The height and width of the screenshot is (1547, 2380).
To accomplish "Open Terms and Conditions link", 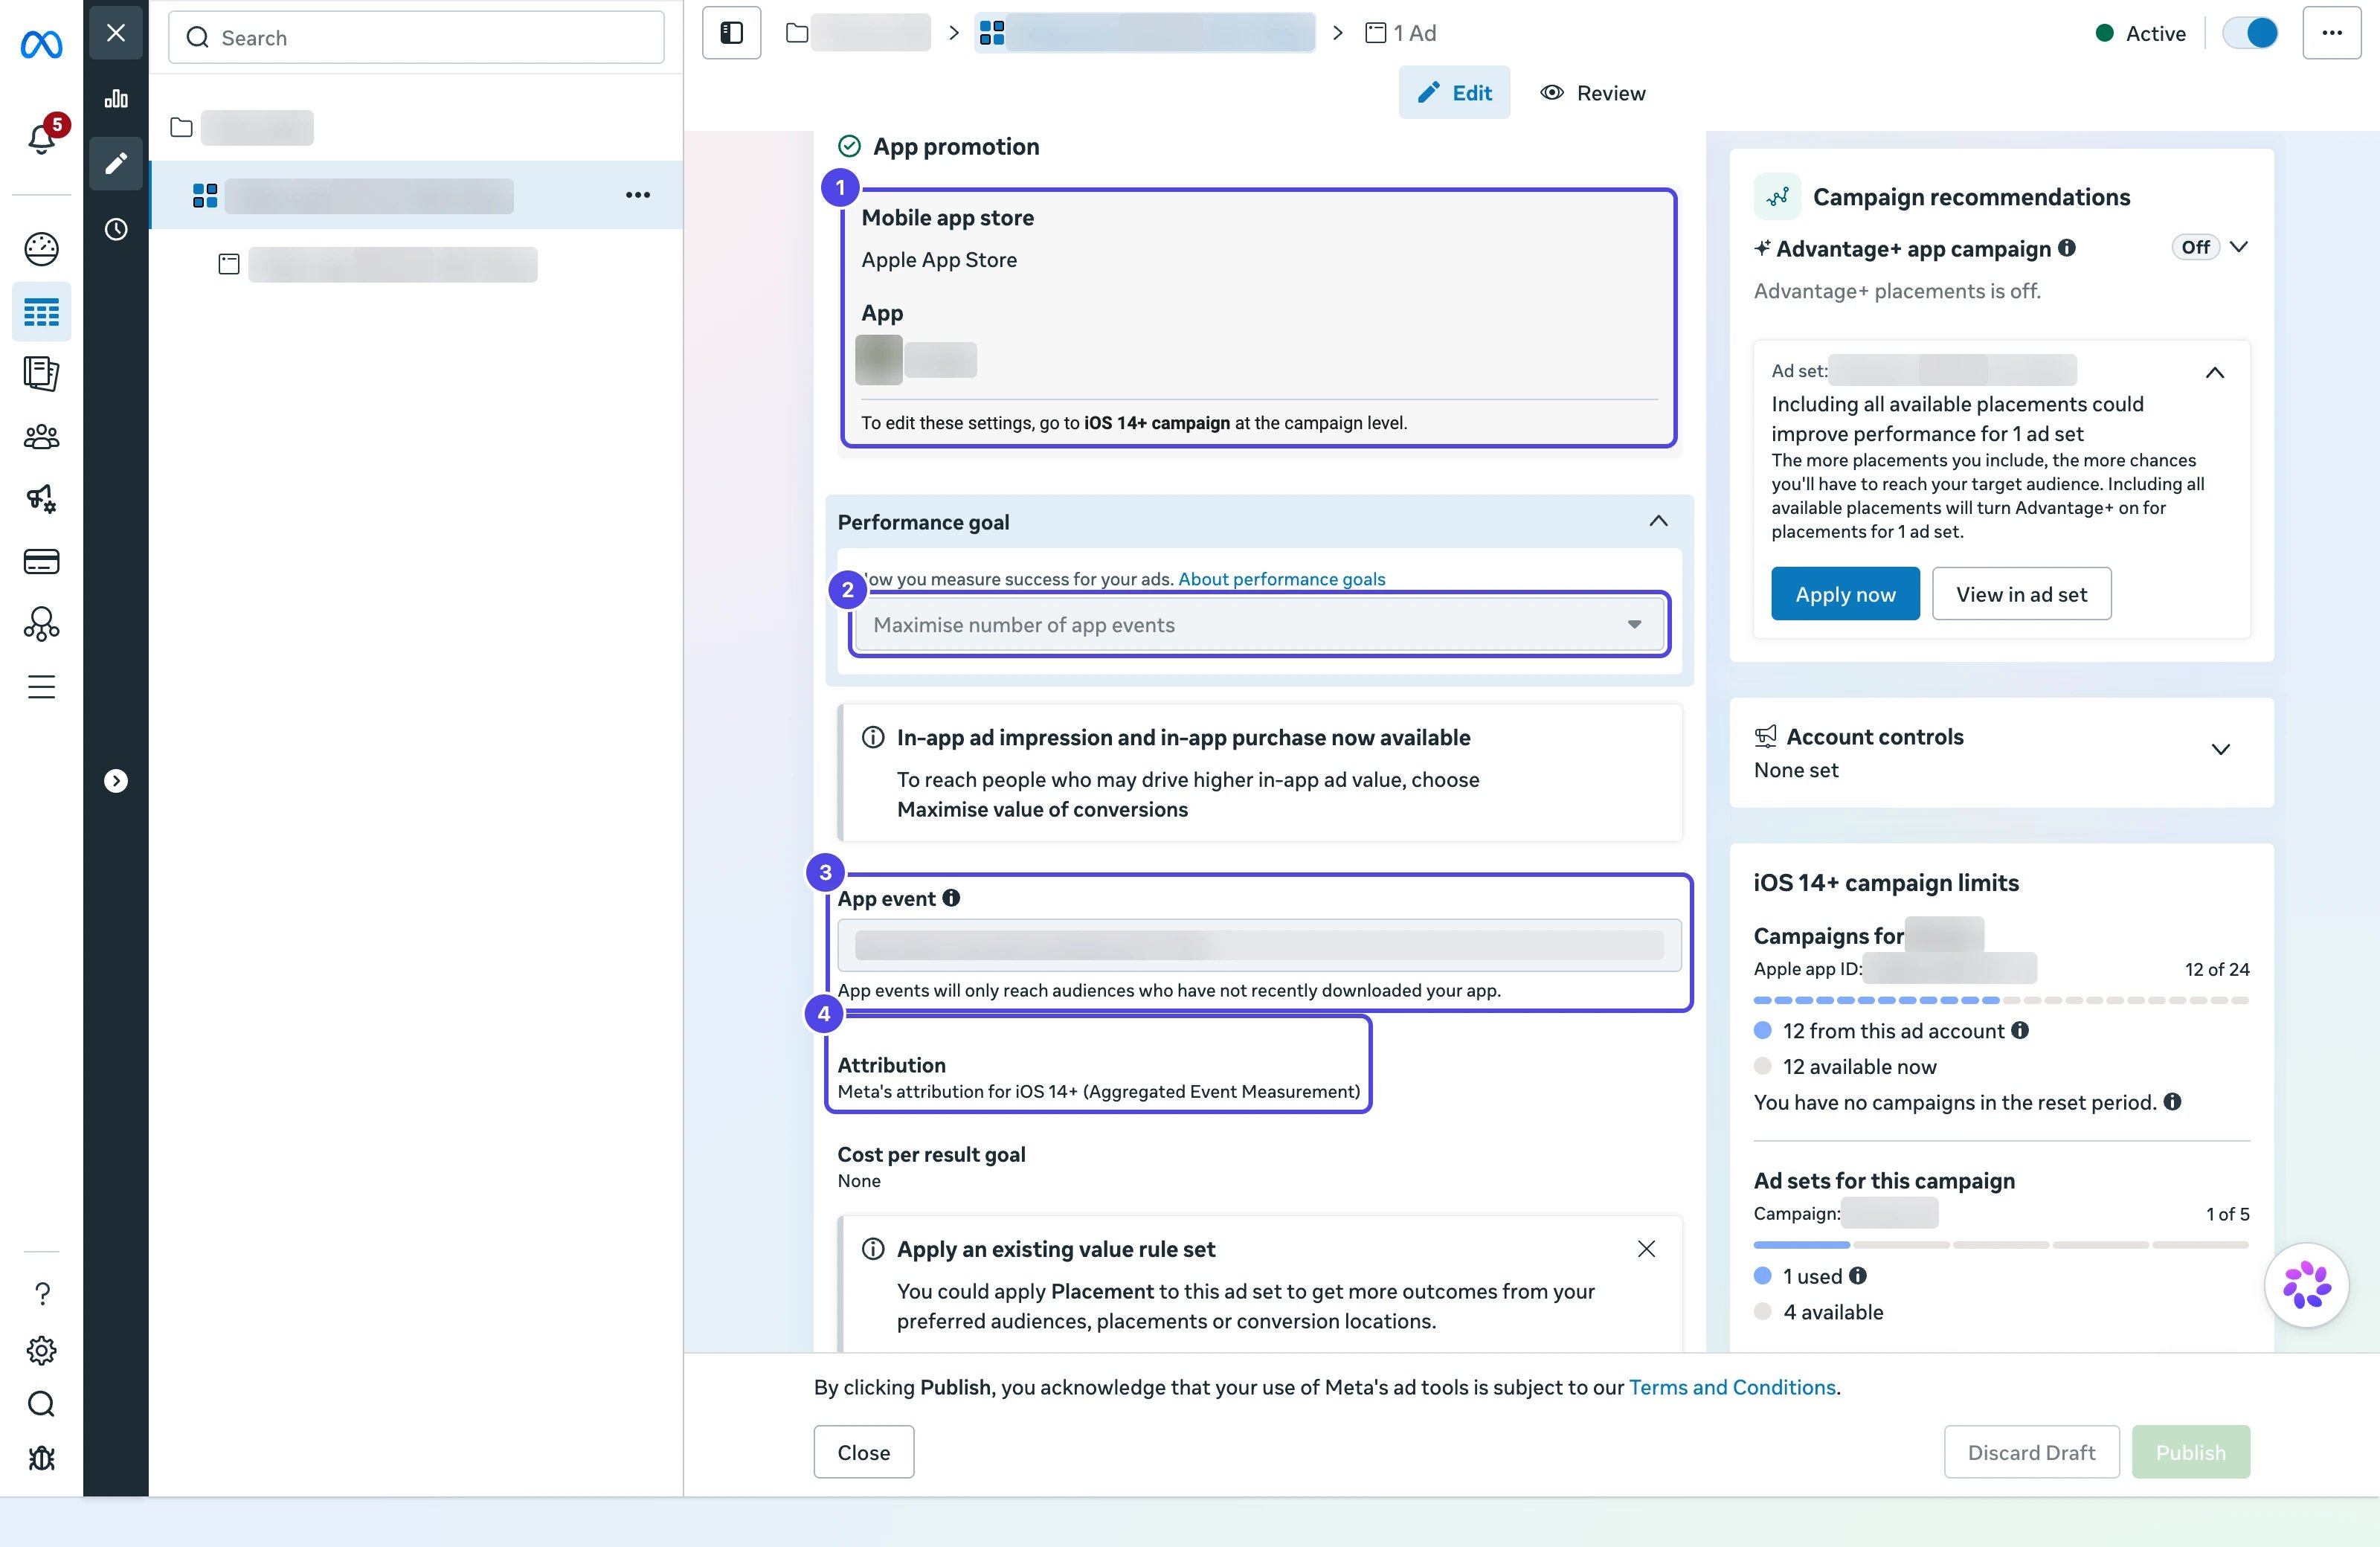I will [x=1732, y=1387].
